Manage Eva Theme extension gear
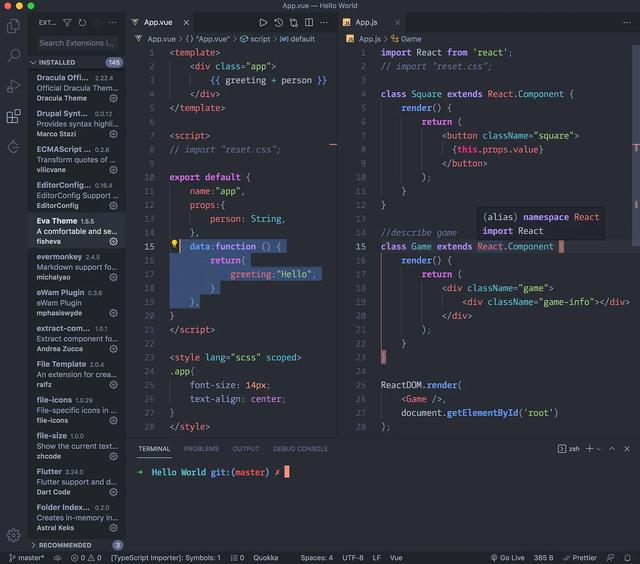The width and height of the screenshot is (640, 564). [x=113, y=242]
